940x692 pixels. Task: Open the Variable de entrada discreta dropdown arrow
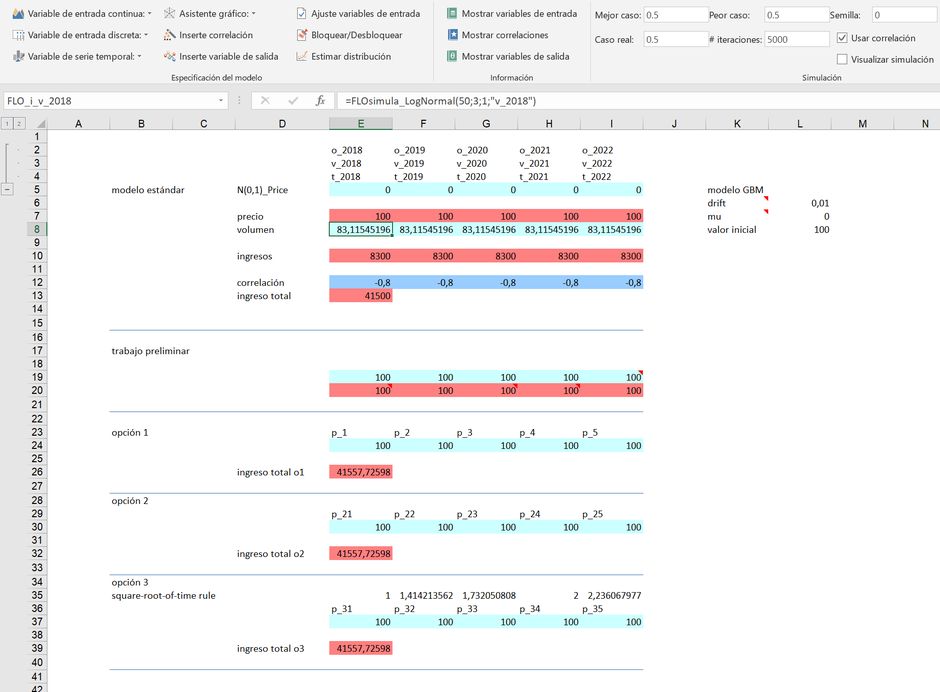pos(146,35)
